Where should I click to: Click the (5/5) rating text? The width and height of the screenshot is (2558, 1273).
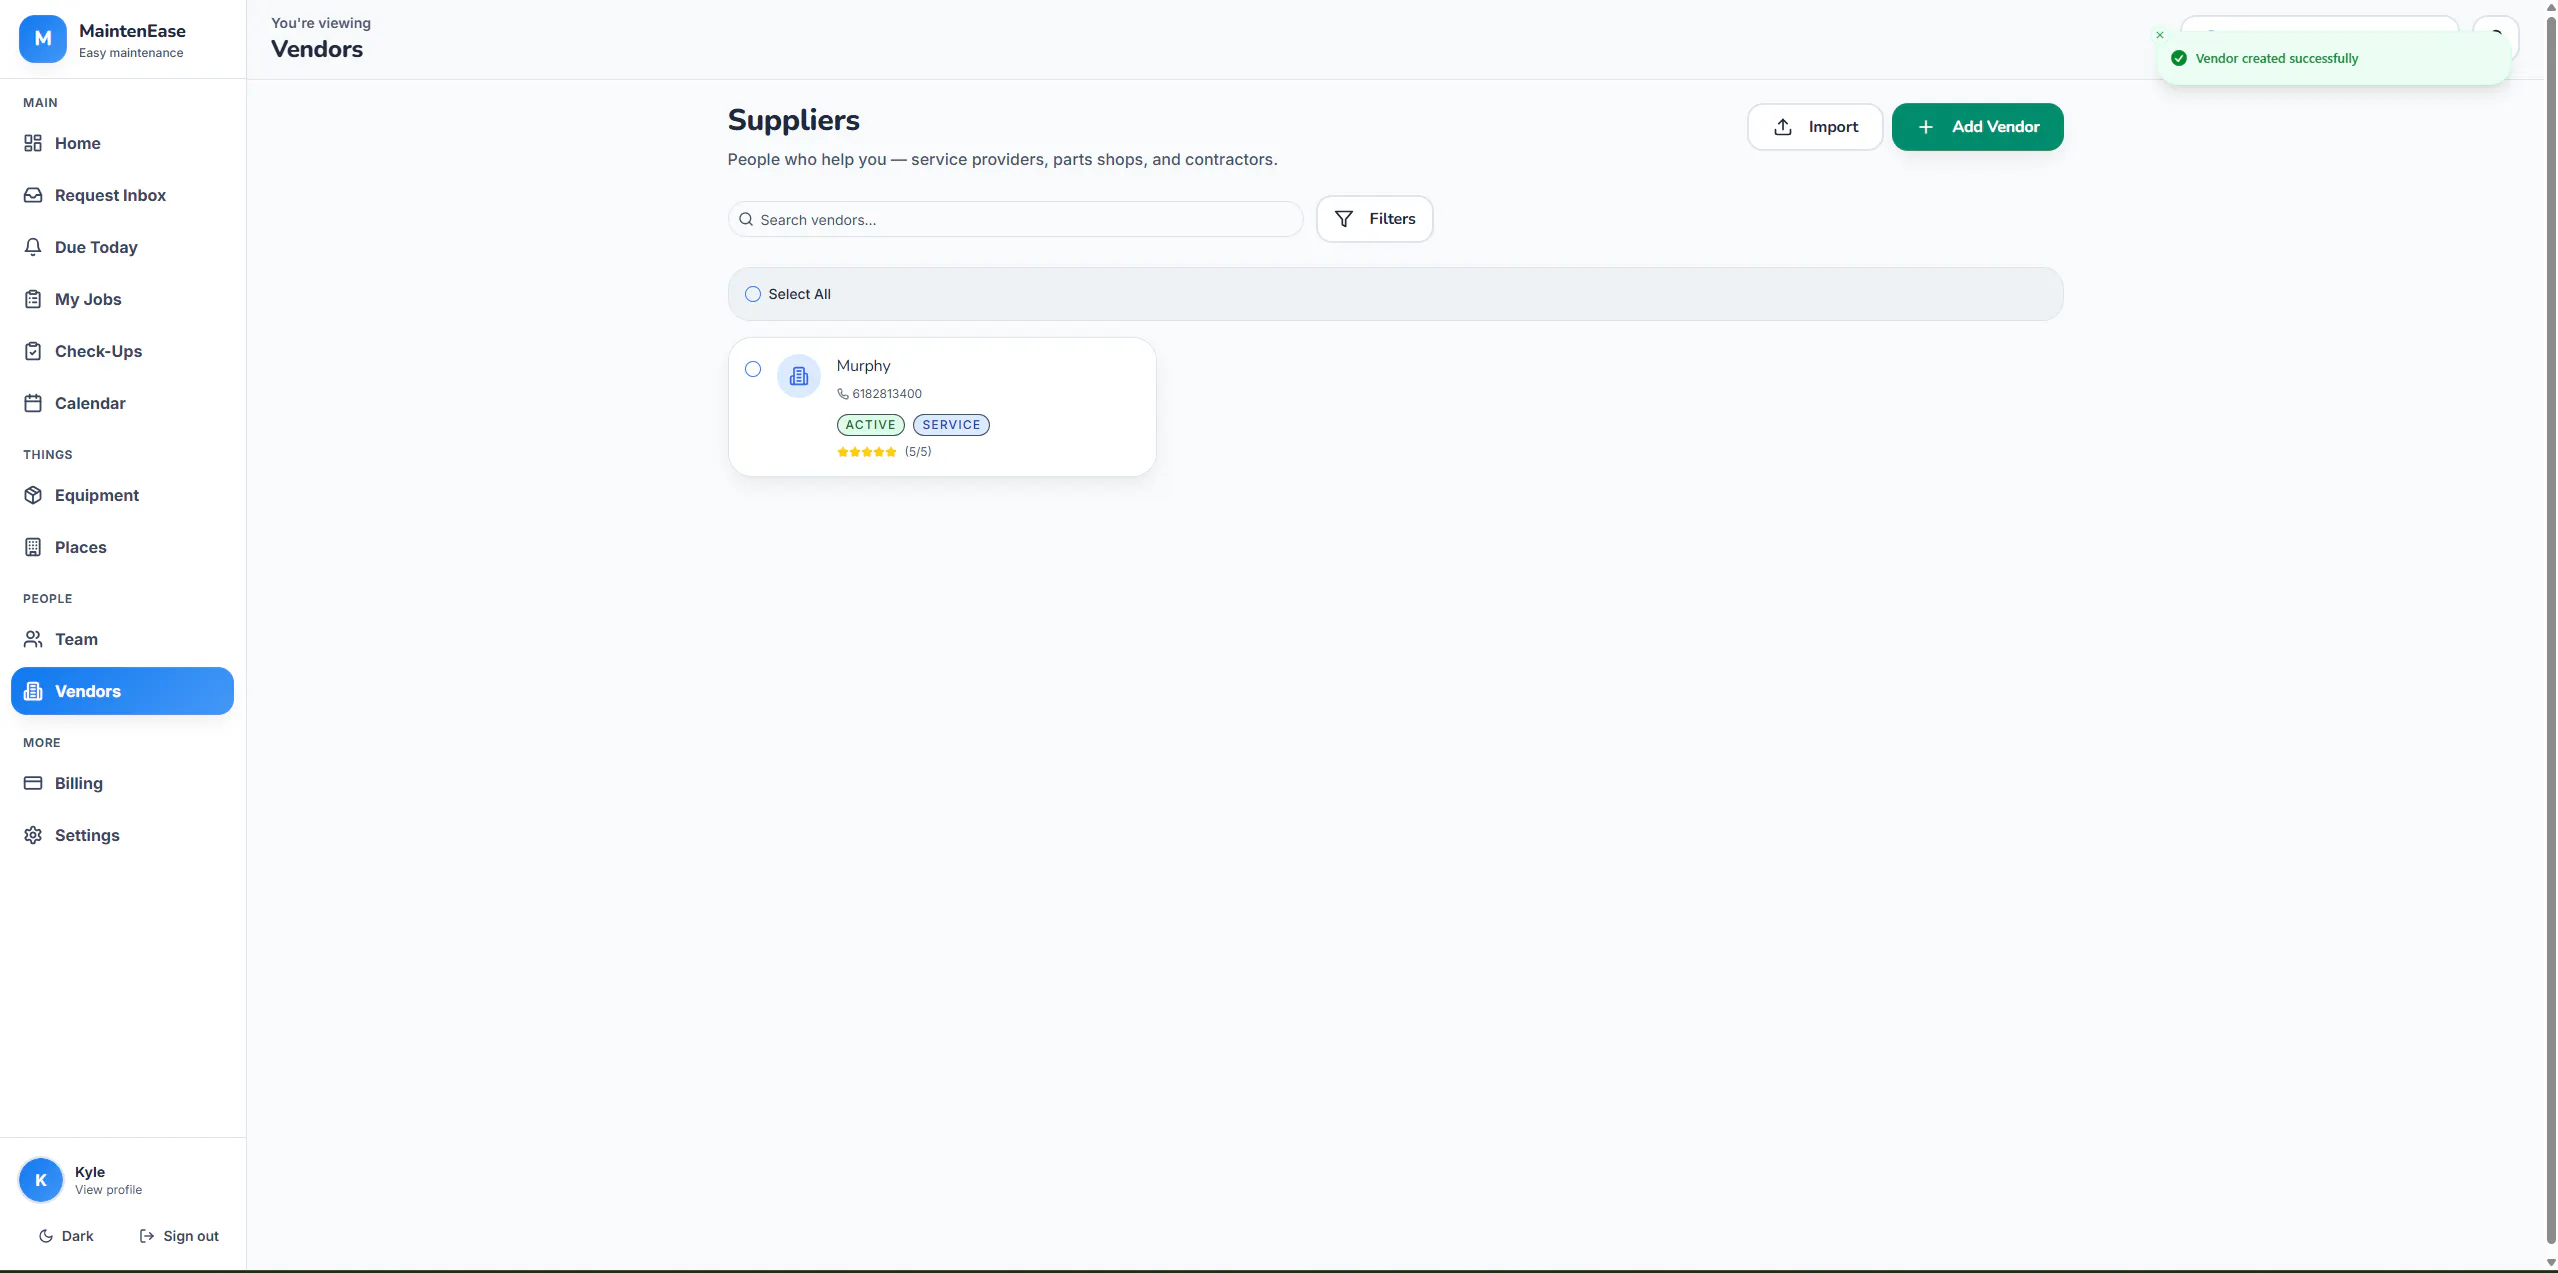point(918,452)
